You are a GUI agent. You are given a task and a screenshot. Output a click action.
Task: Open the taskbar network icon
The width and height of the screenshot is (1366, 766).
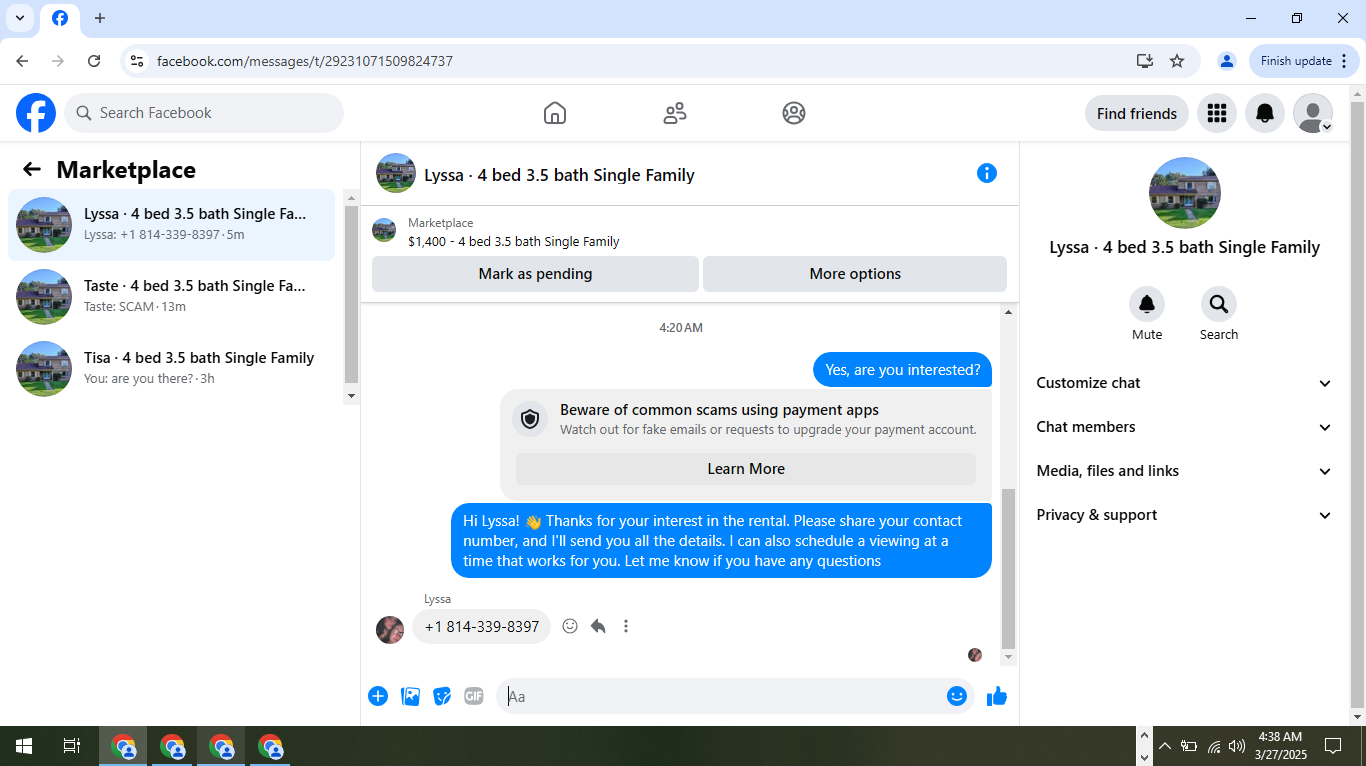pyautogui.click(x=1213, y=746)
